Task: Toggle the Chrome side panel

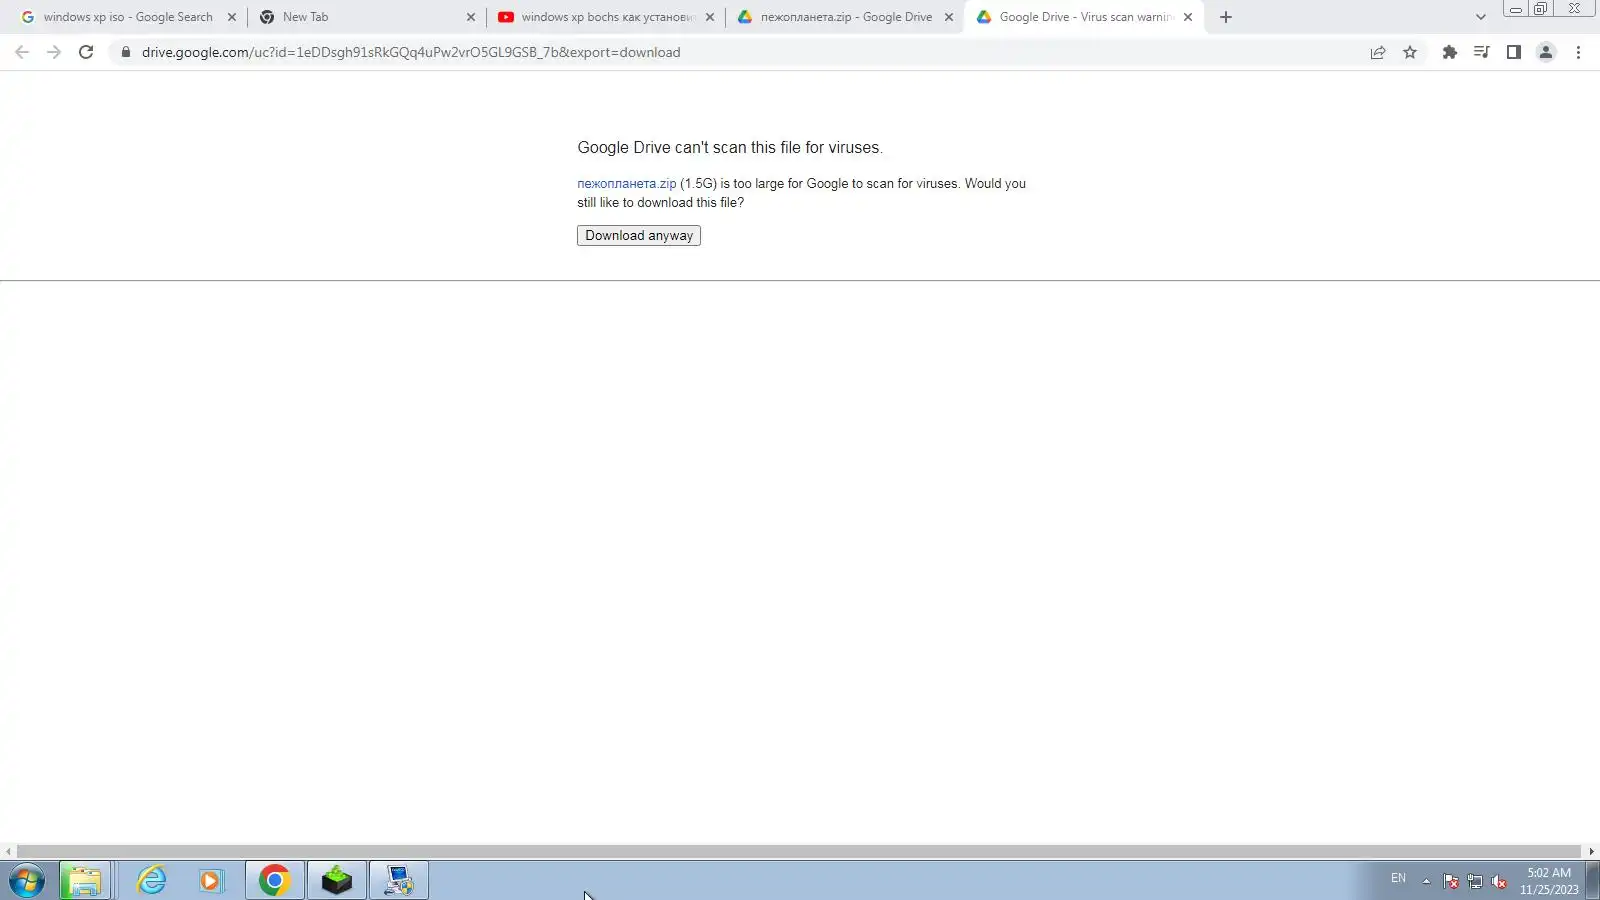Action: pyautogui.click(x=1514, y=52)
